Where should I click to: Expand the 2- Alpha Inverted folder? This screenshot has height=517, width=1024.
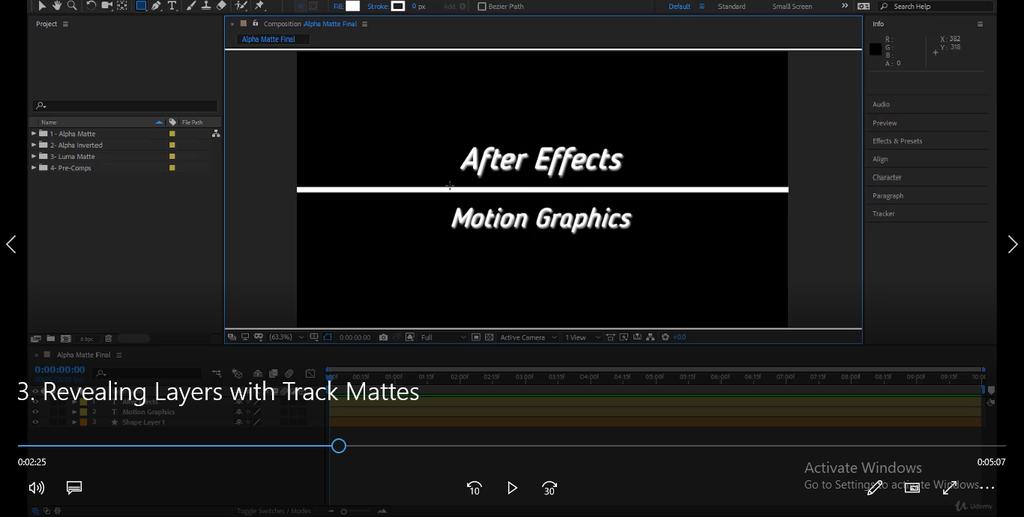coord(34,145)
